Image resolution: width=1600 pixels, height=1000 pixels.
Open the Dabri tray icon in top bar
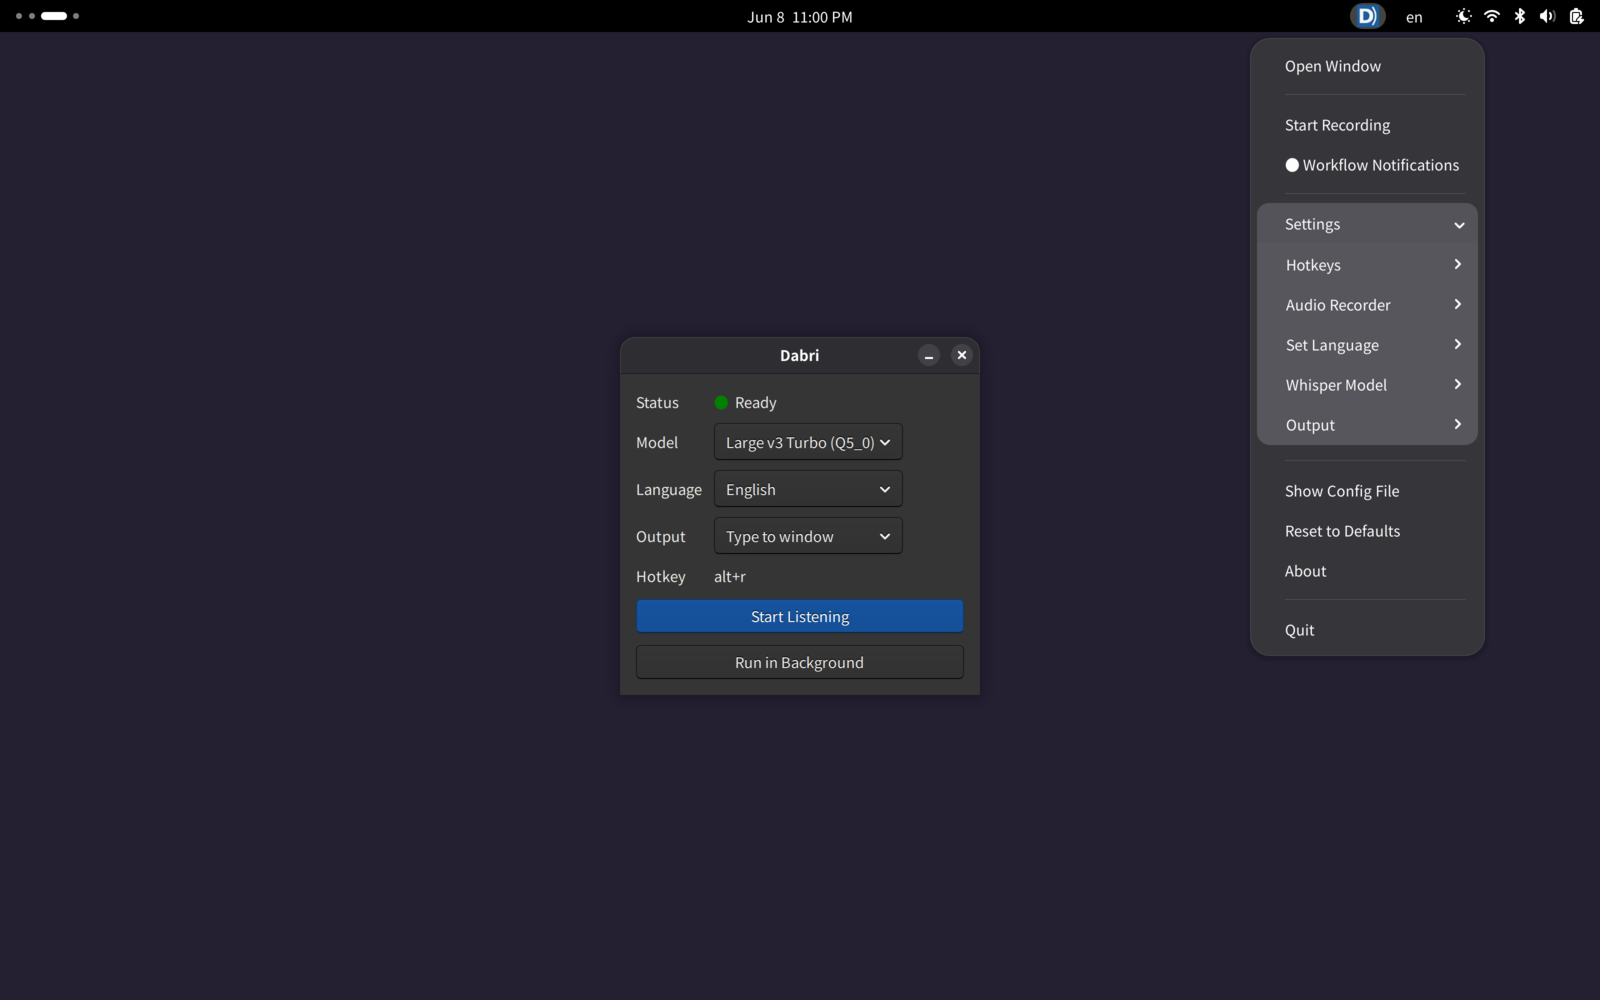click(1367, 16)
